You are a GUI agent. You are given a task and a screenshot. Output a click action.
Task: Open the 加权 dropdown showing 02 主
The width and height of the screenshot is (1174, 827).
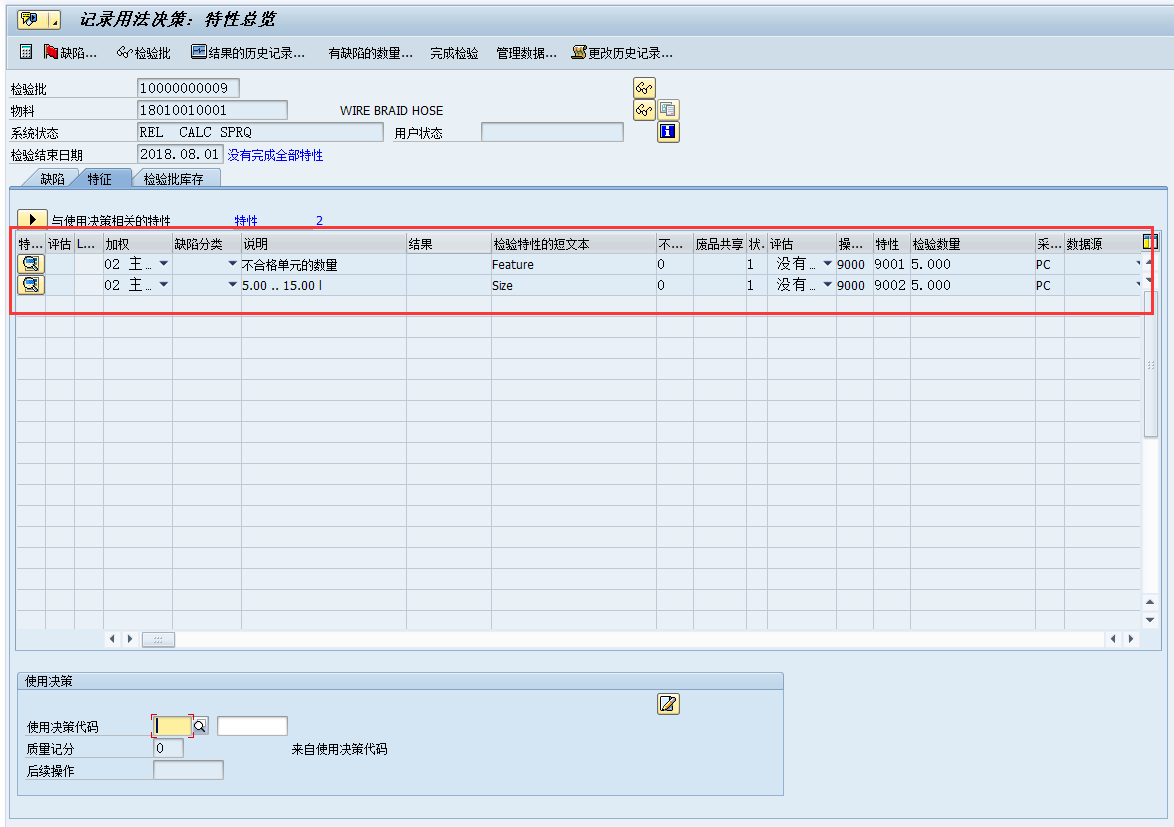point(162,263)
